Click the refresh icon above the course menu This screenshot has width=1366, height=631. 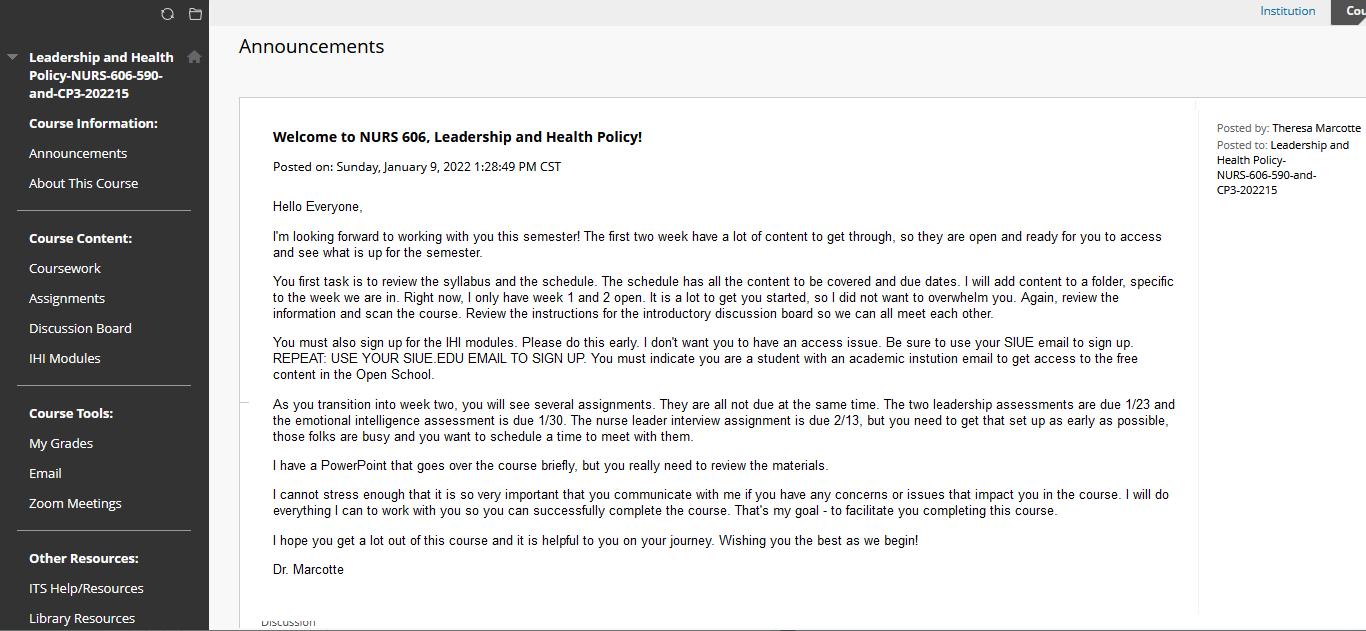[x=167, y=14]
